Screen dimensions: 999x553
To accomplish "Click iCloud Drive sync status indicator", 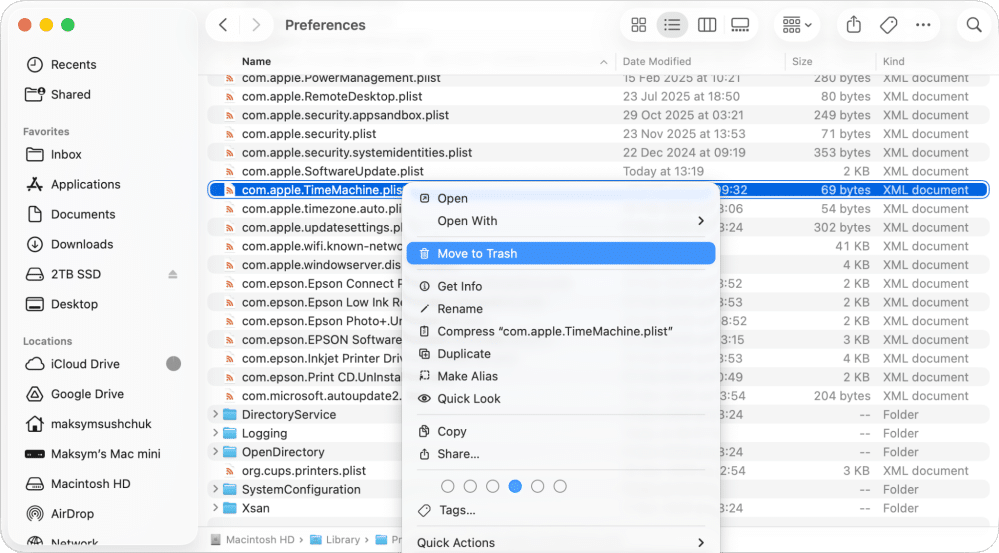I will coord(173,364).
